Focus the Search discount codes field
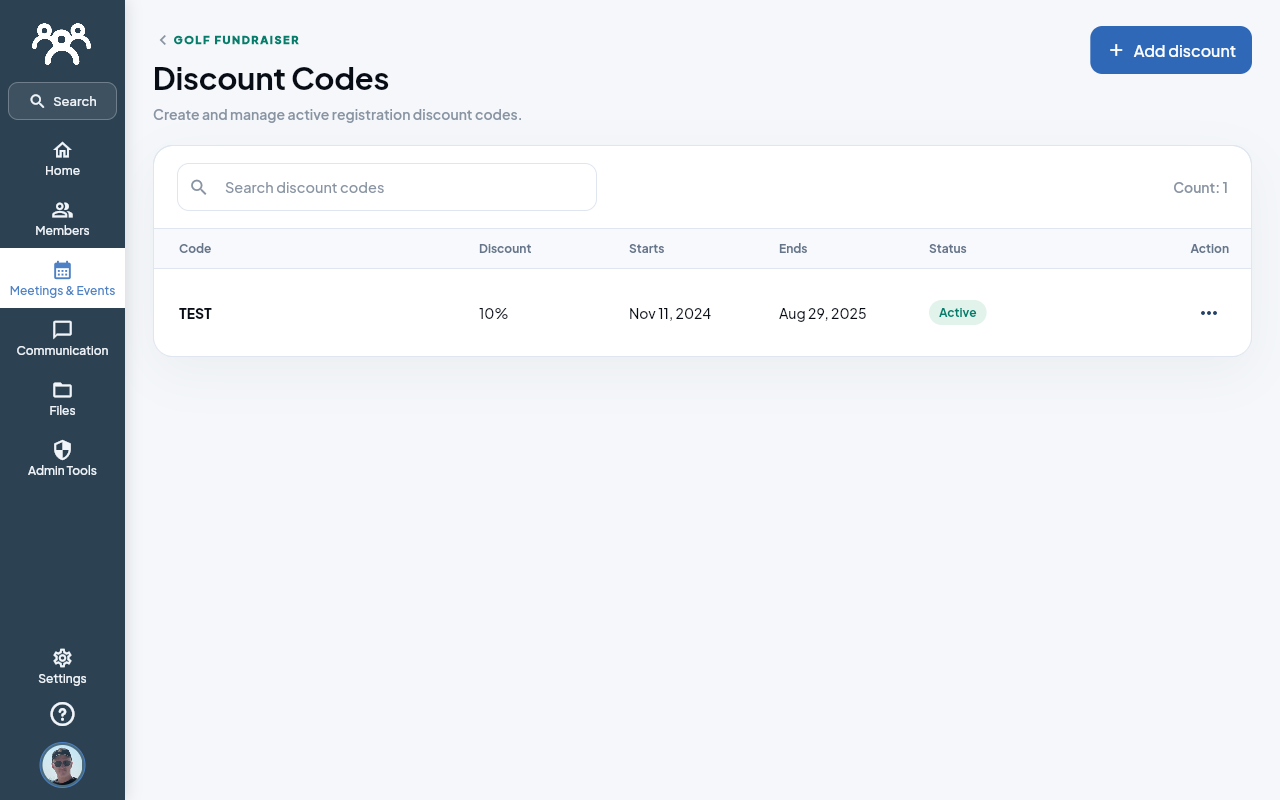The image size is (1280, 800). pyautogui.click(x=387, y=187)
